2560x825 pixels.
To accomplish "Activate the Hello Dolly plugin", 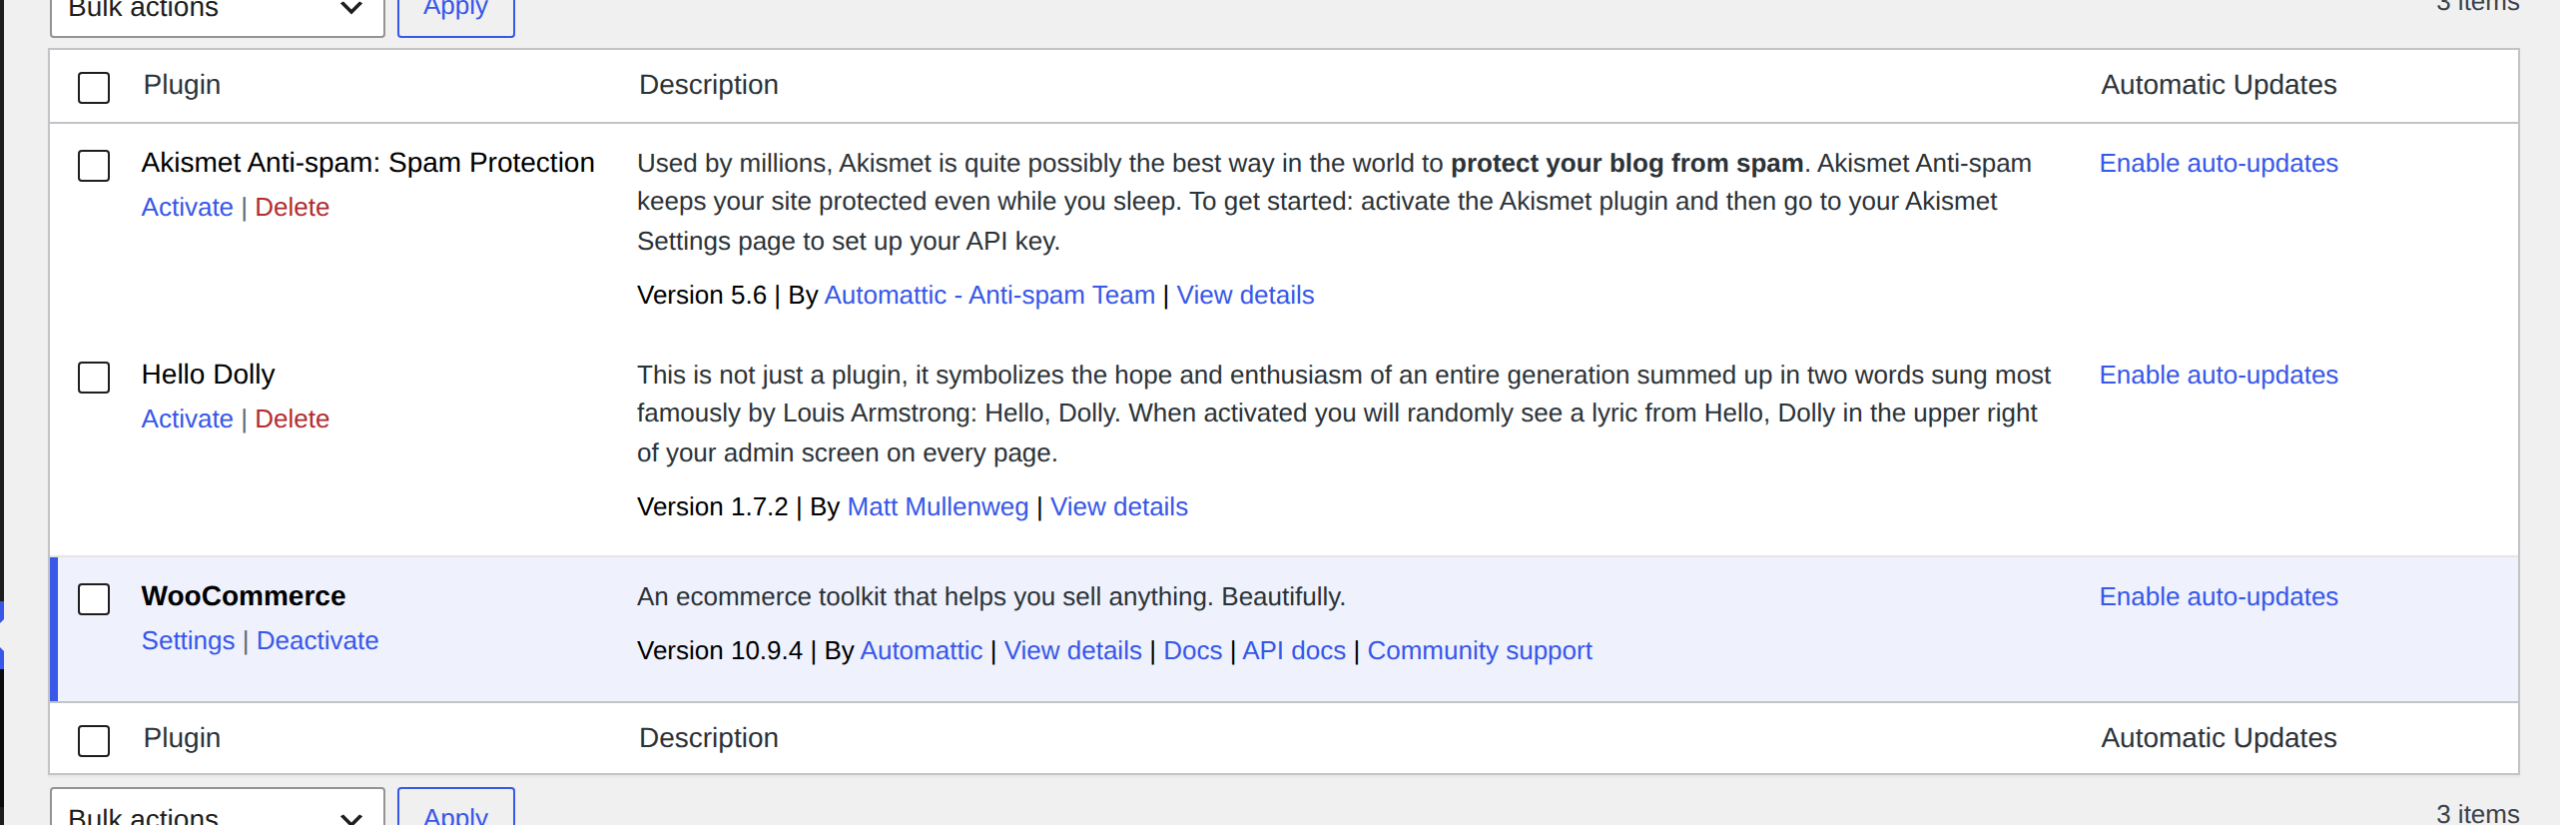I will point(187,419).
